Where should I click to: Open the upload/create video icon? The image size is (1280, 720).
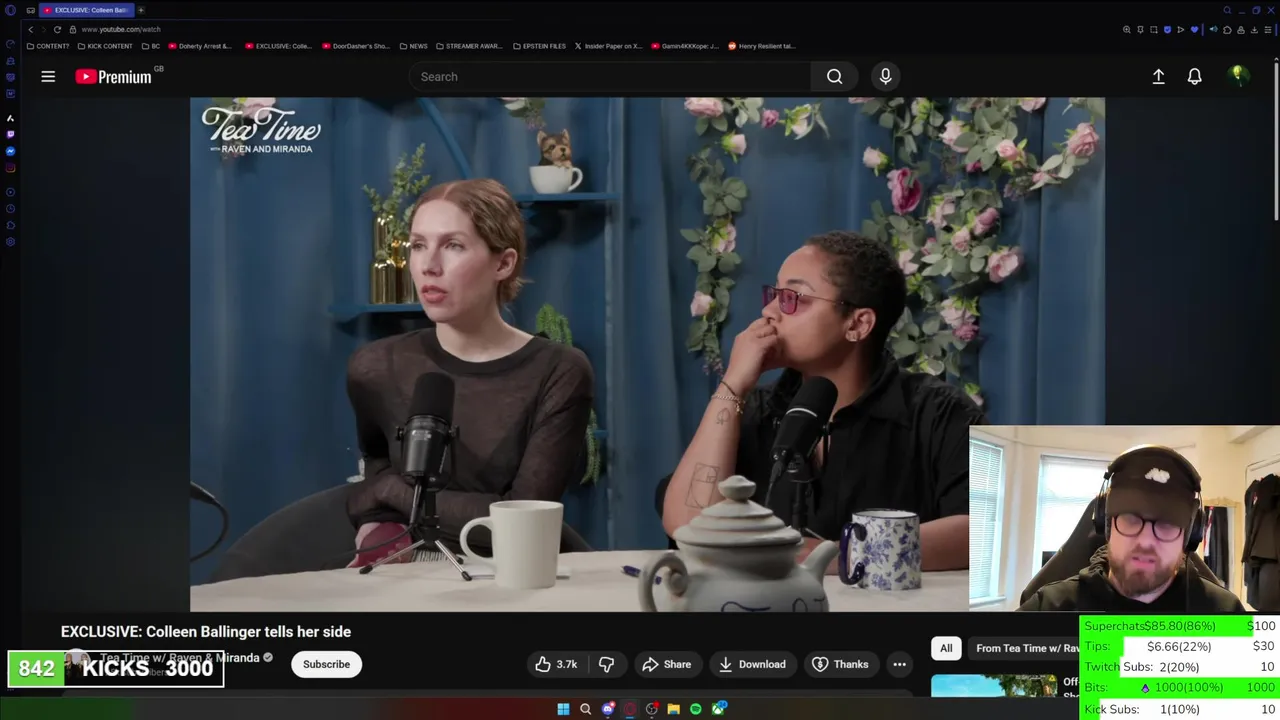1158,76
